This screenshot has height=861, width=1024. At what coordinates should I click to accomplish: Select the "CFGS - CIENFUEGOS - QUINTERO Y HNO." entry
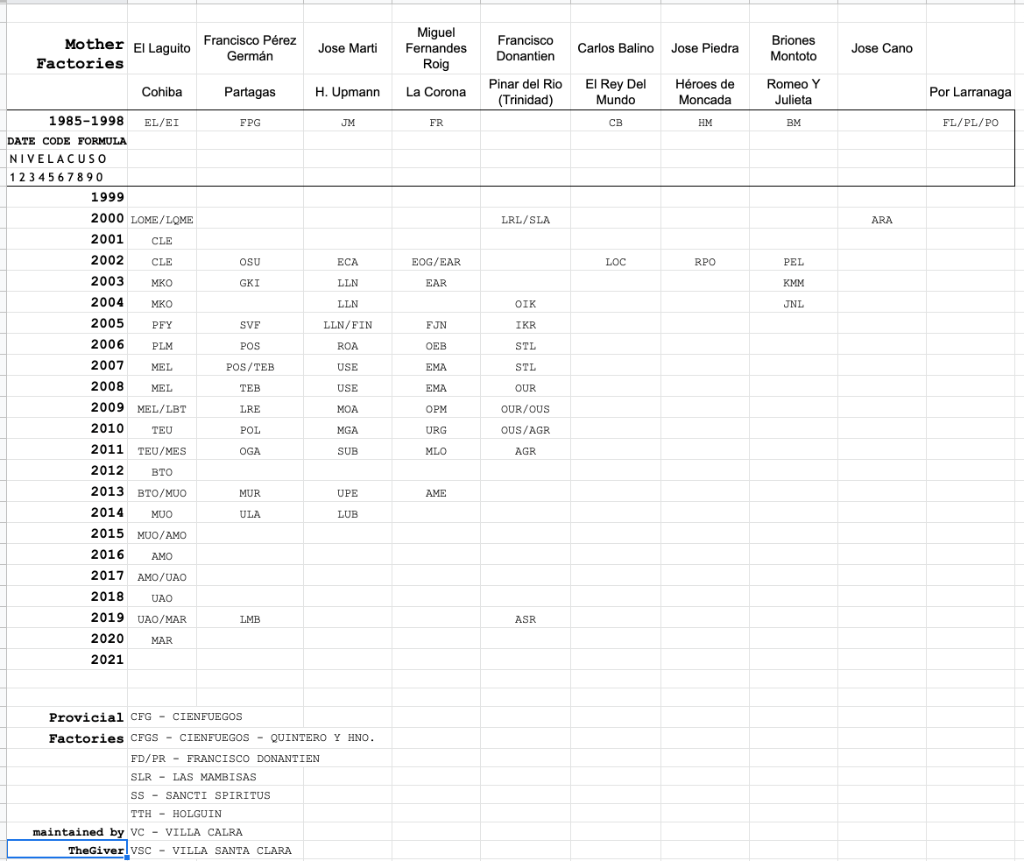pyautogui.click(x=252, y=738)
